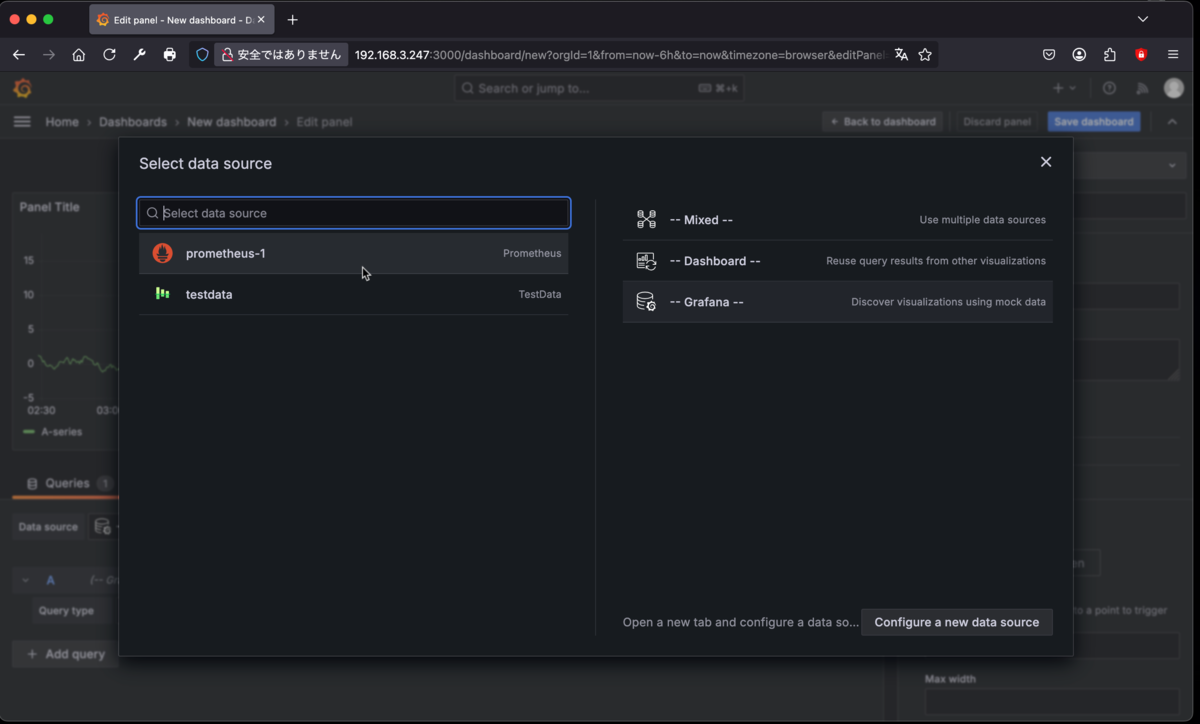Choose the -- Grafana -- data source

pos(837,302)
